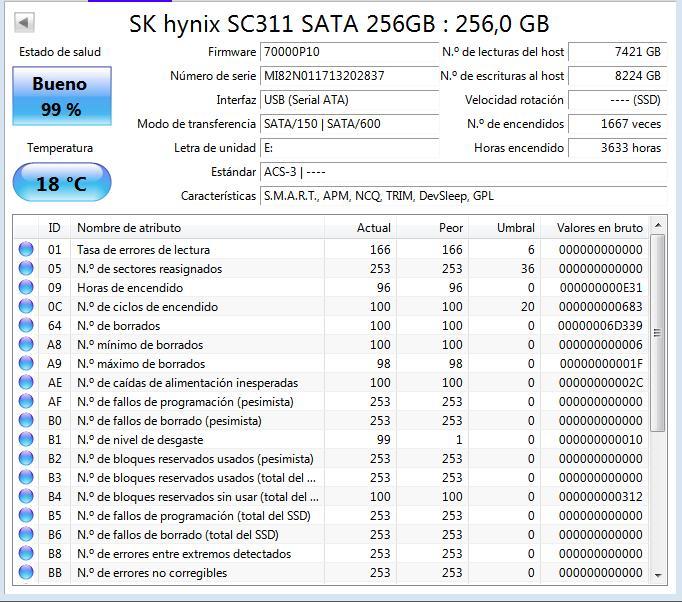Click the blue status orb for attribute 01
This screenshot has height=602, width=682.
tap(26, 249)
